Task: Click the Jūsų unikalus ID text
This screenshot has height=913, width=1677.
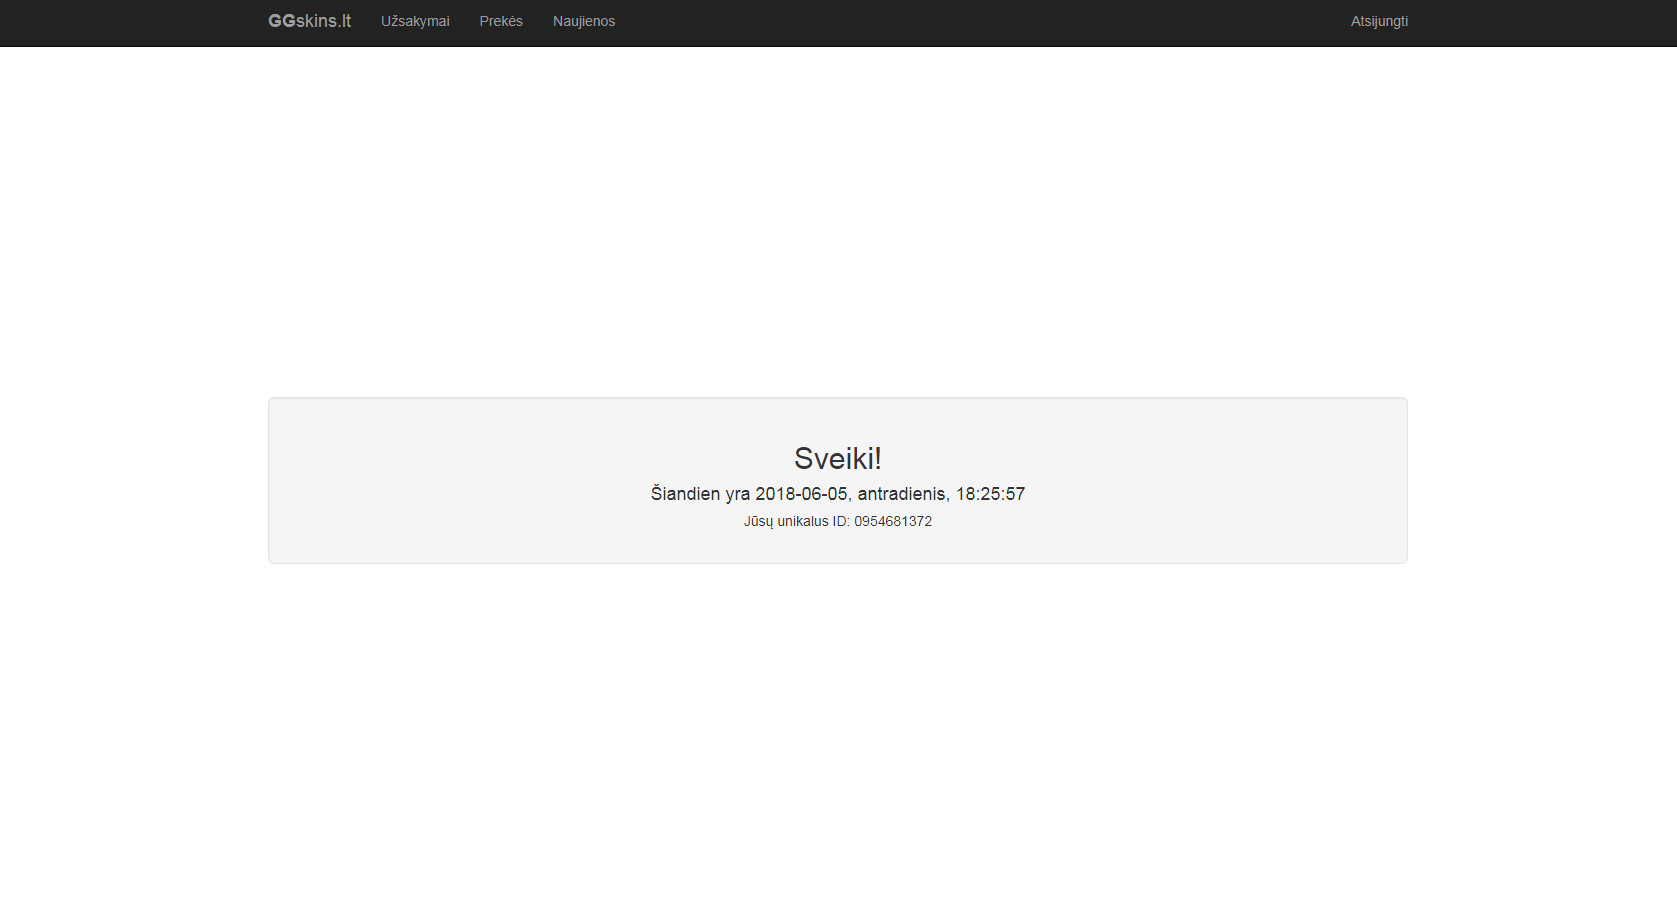Action: [x=838, y=521]
